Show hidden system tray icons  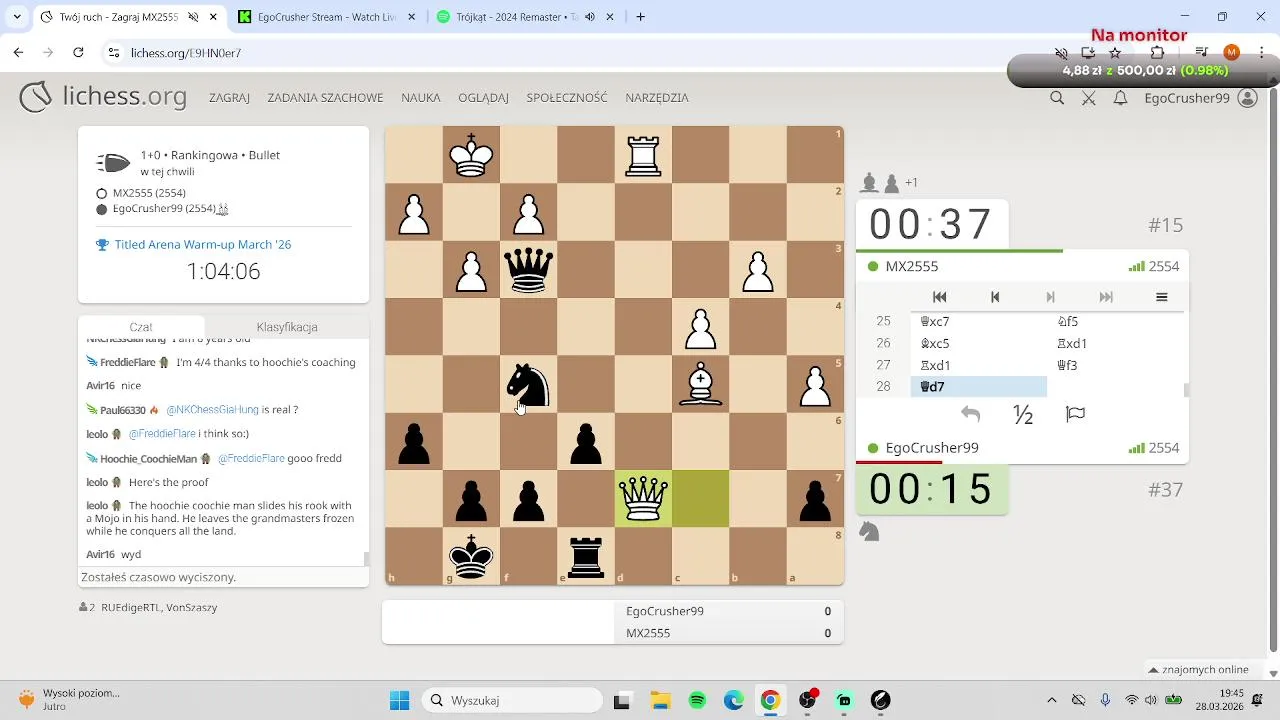(1051, 700)
